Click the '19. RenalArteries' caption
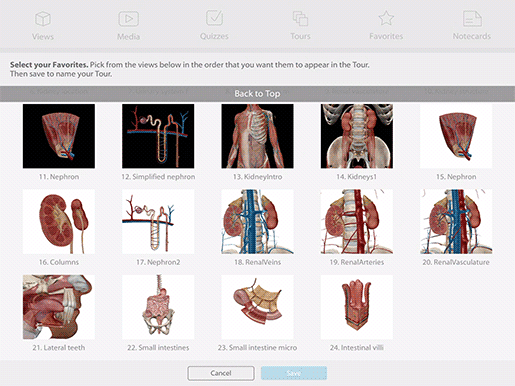 [357, 262]
